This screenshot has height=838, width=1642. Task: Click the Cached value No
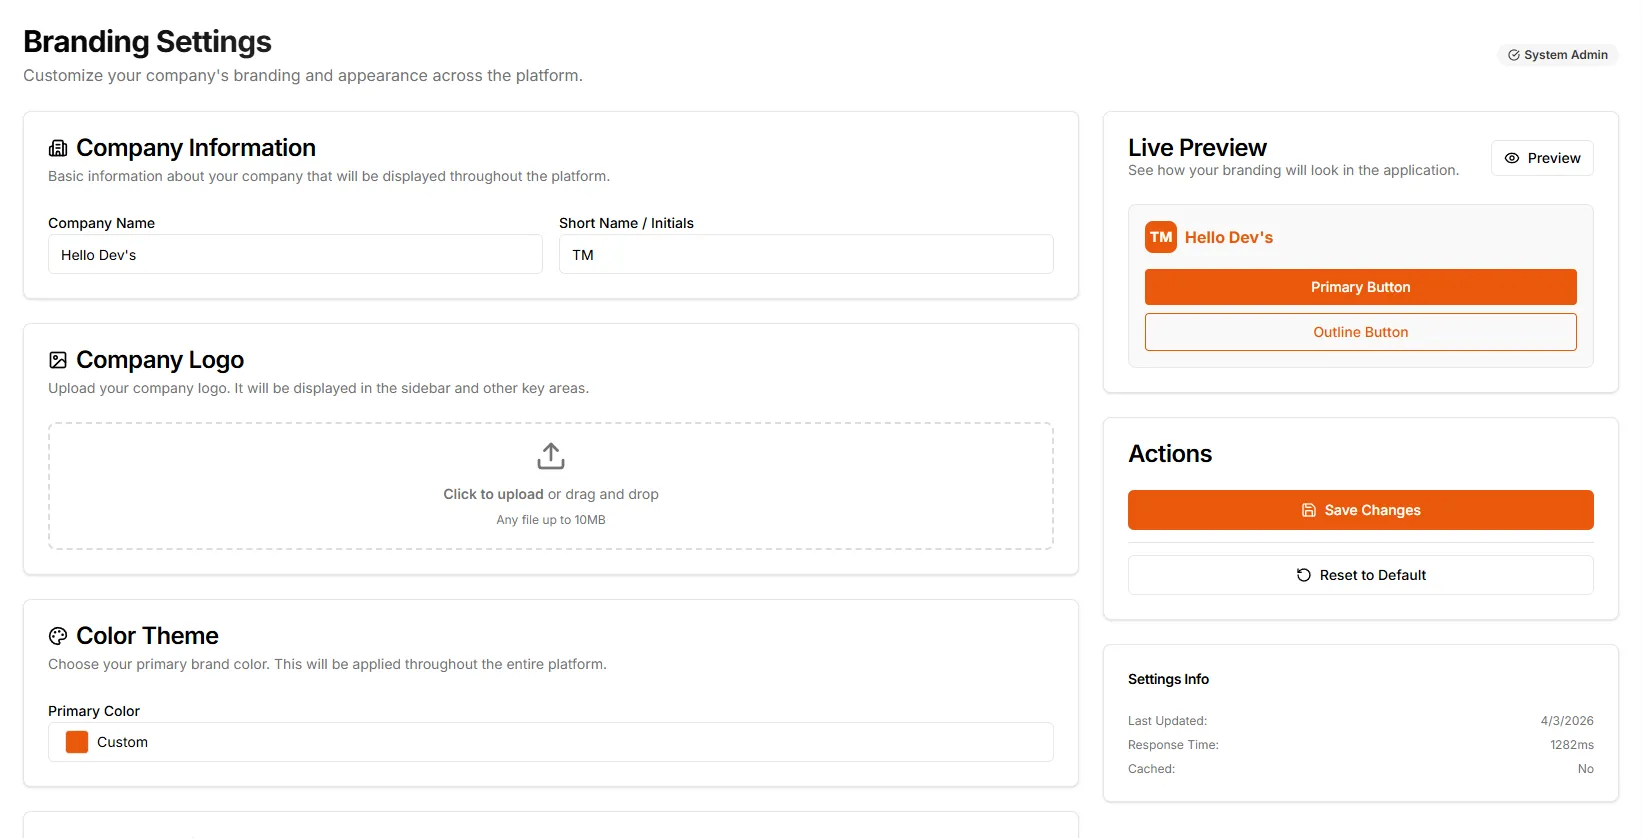1586,769
